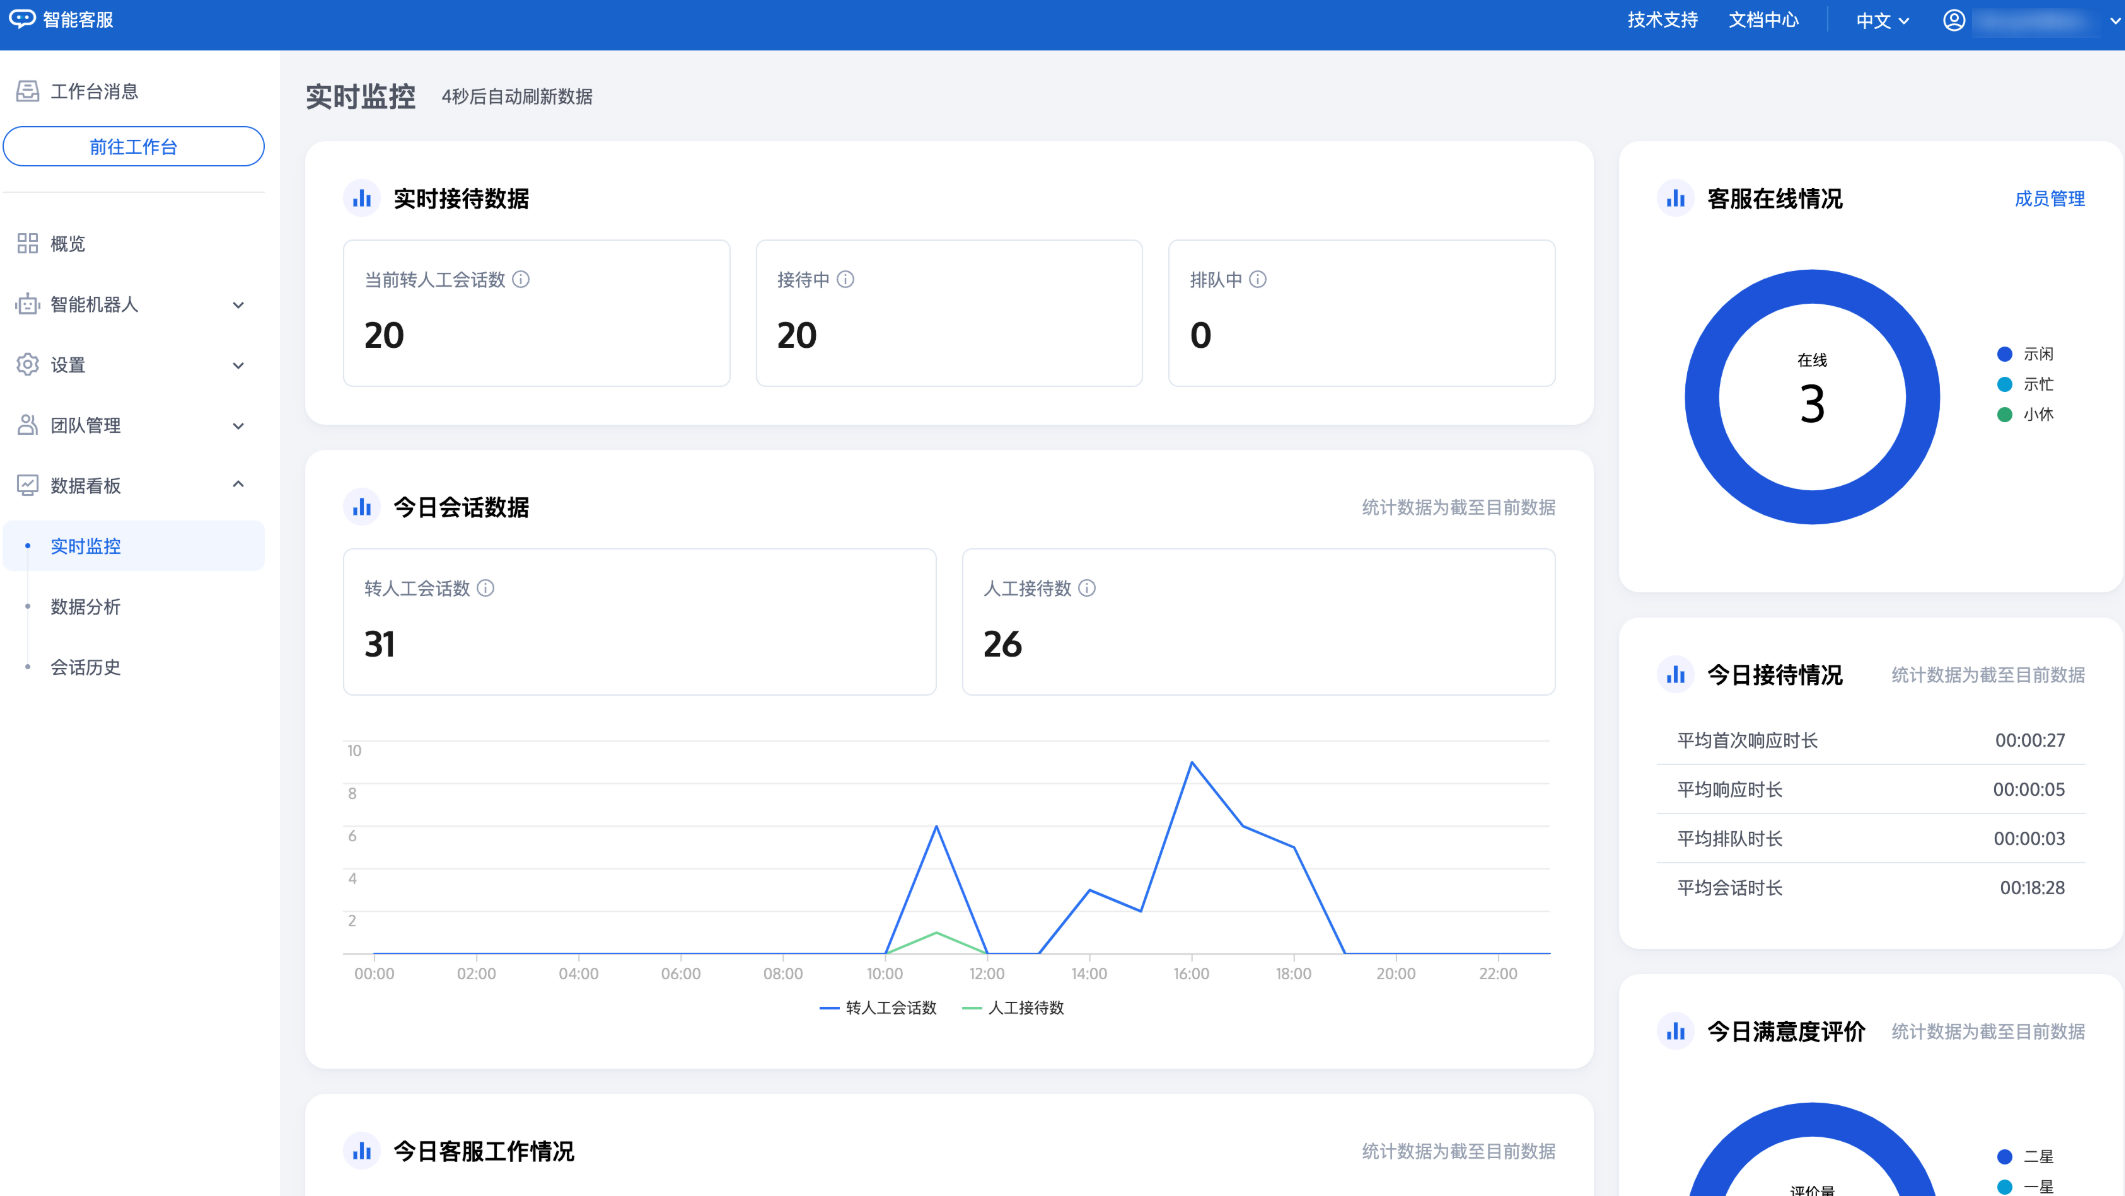Click the info icon beside 接待中

(x=845, y=280)
